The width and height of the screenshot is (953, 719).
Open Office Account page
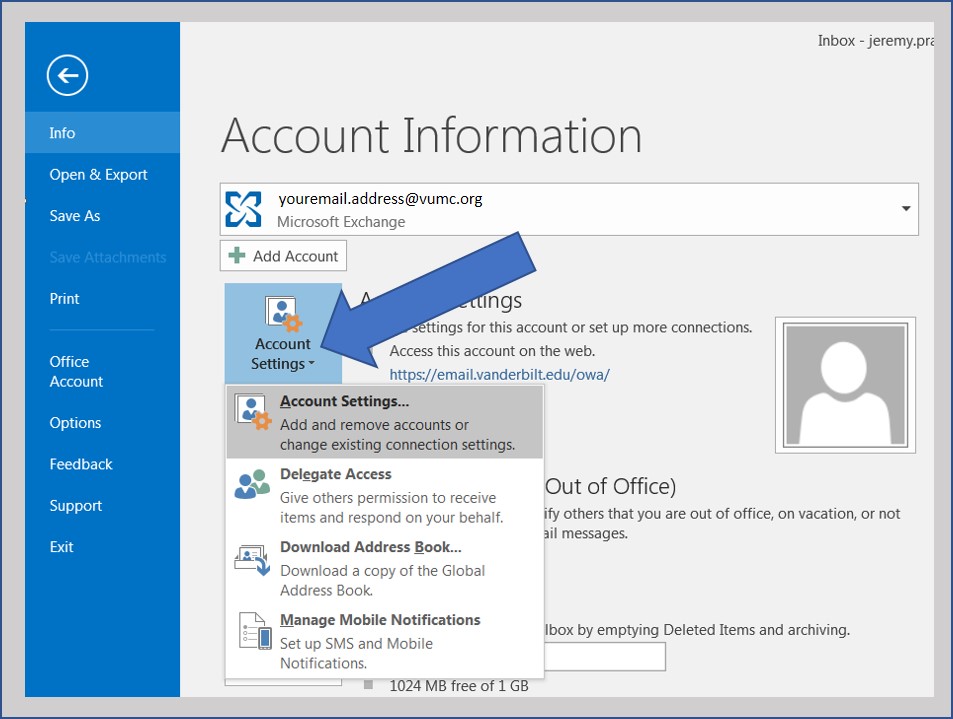[102, 371]
